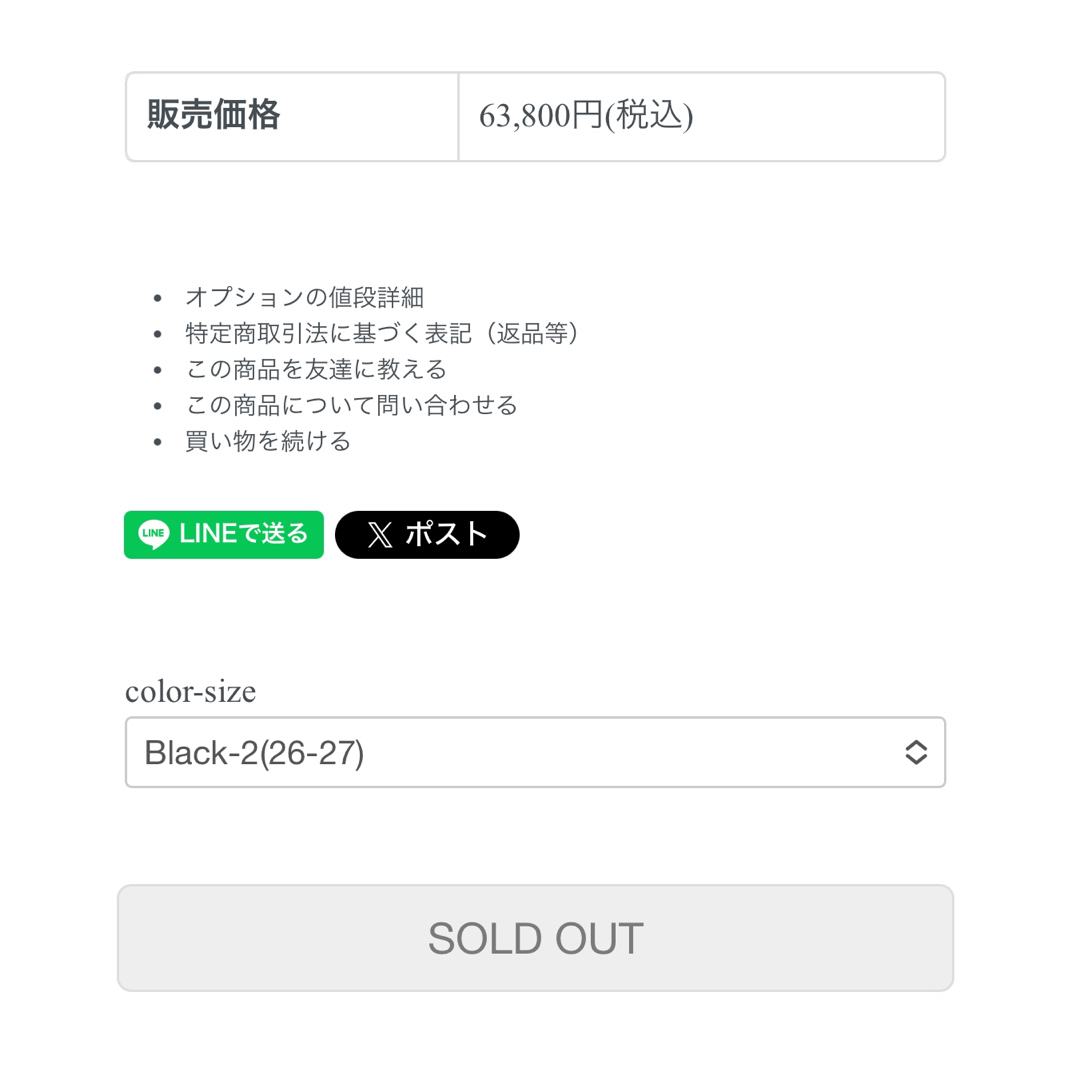
Task: Open オプションの値段詳細 link
Action: (304, 298)
